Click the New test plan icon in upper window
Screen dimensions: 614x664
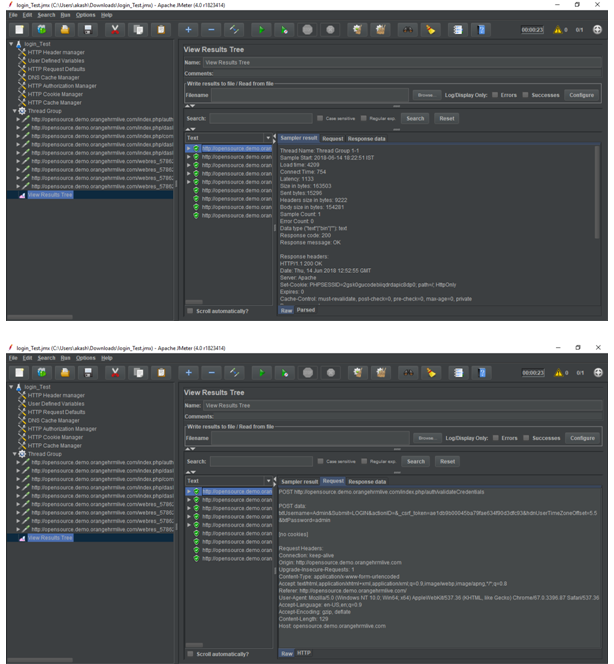(x=19, y=30)
